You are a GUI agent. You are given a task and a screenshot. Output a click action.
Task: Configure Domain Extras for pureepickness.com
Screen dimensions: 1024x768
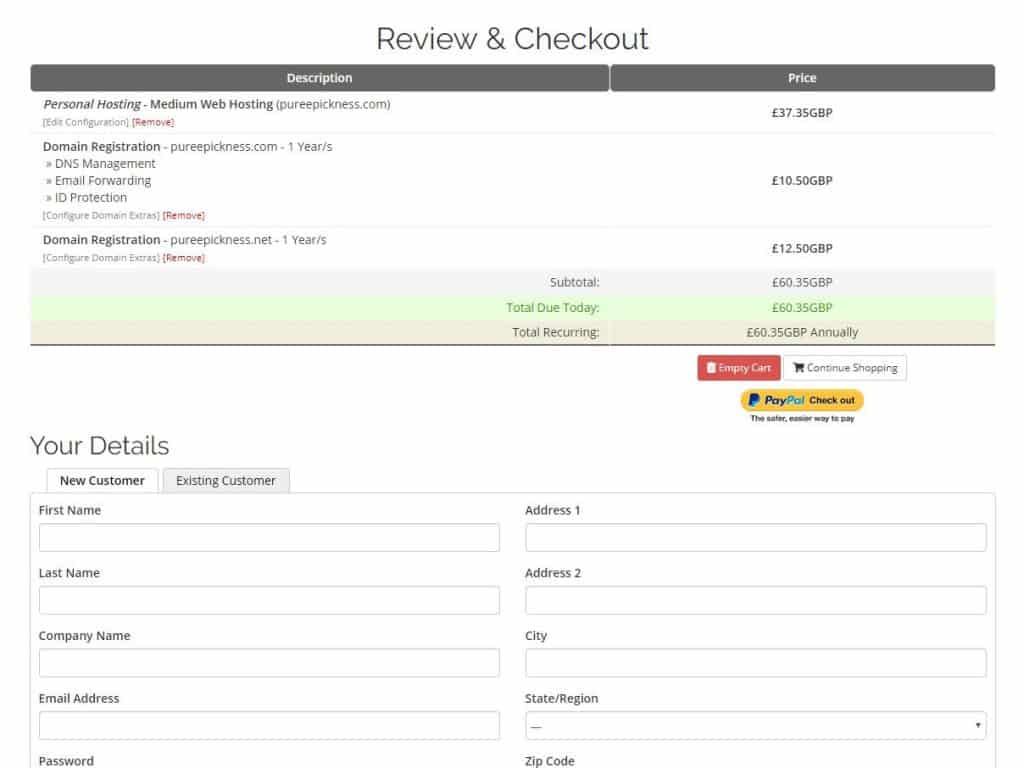[x=101, y=215]
